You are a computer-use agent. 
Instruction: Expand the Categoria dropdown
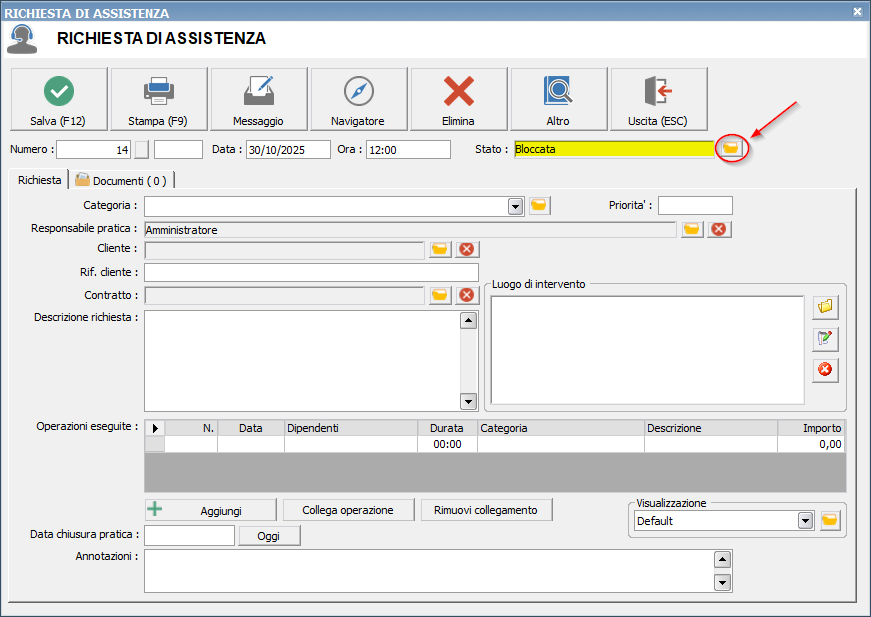click(x=516, y=206)
